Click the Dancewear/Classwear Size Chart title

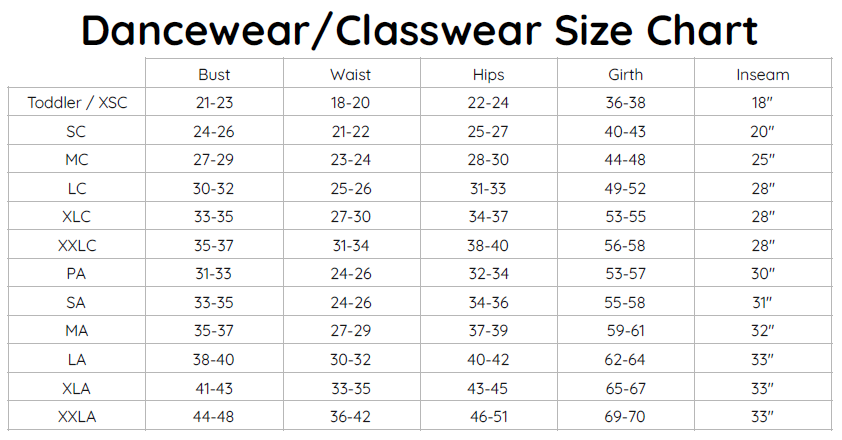pos(420,31)
